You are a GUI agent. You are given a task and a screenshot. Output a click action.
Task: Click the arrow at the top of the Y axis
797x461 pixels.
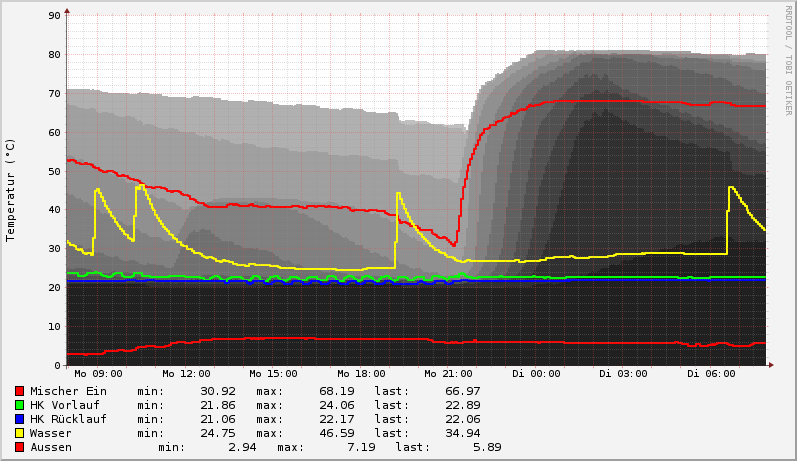(x=67, y=11)
